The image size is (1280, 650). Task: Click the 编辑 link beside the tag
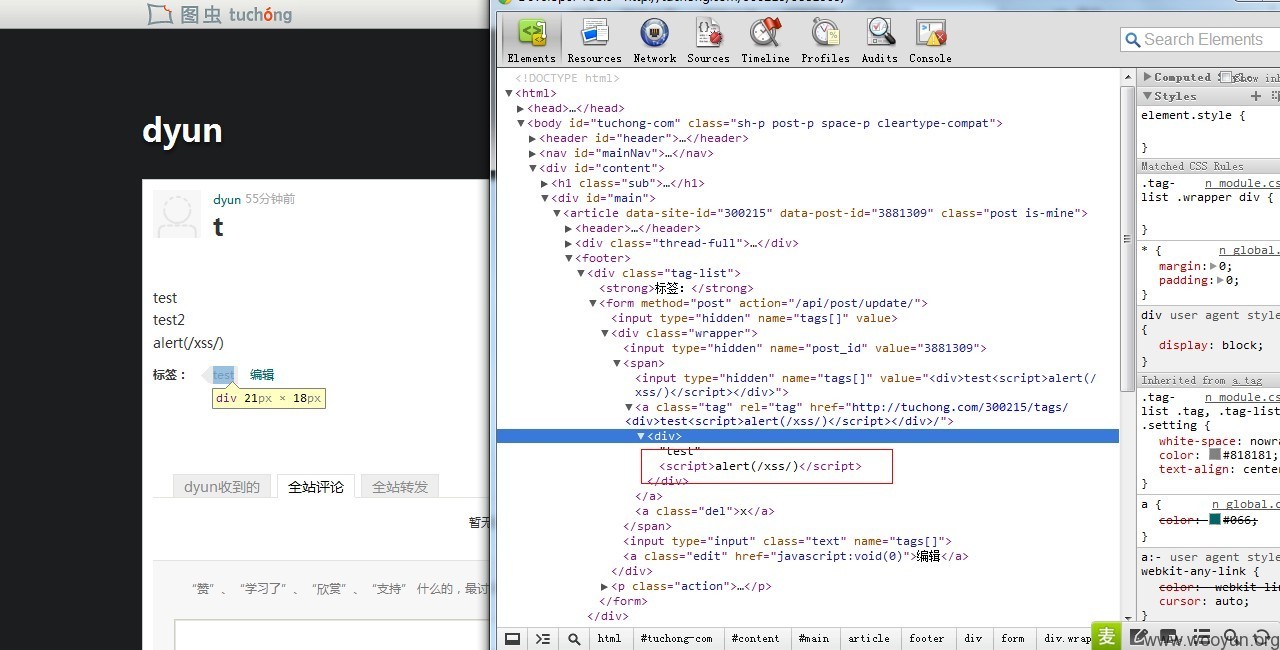coord(262,375)
